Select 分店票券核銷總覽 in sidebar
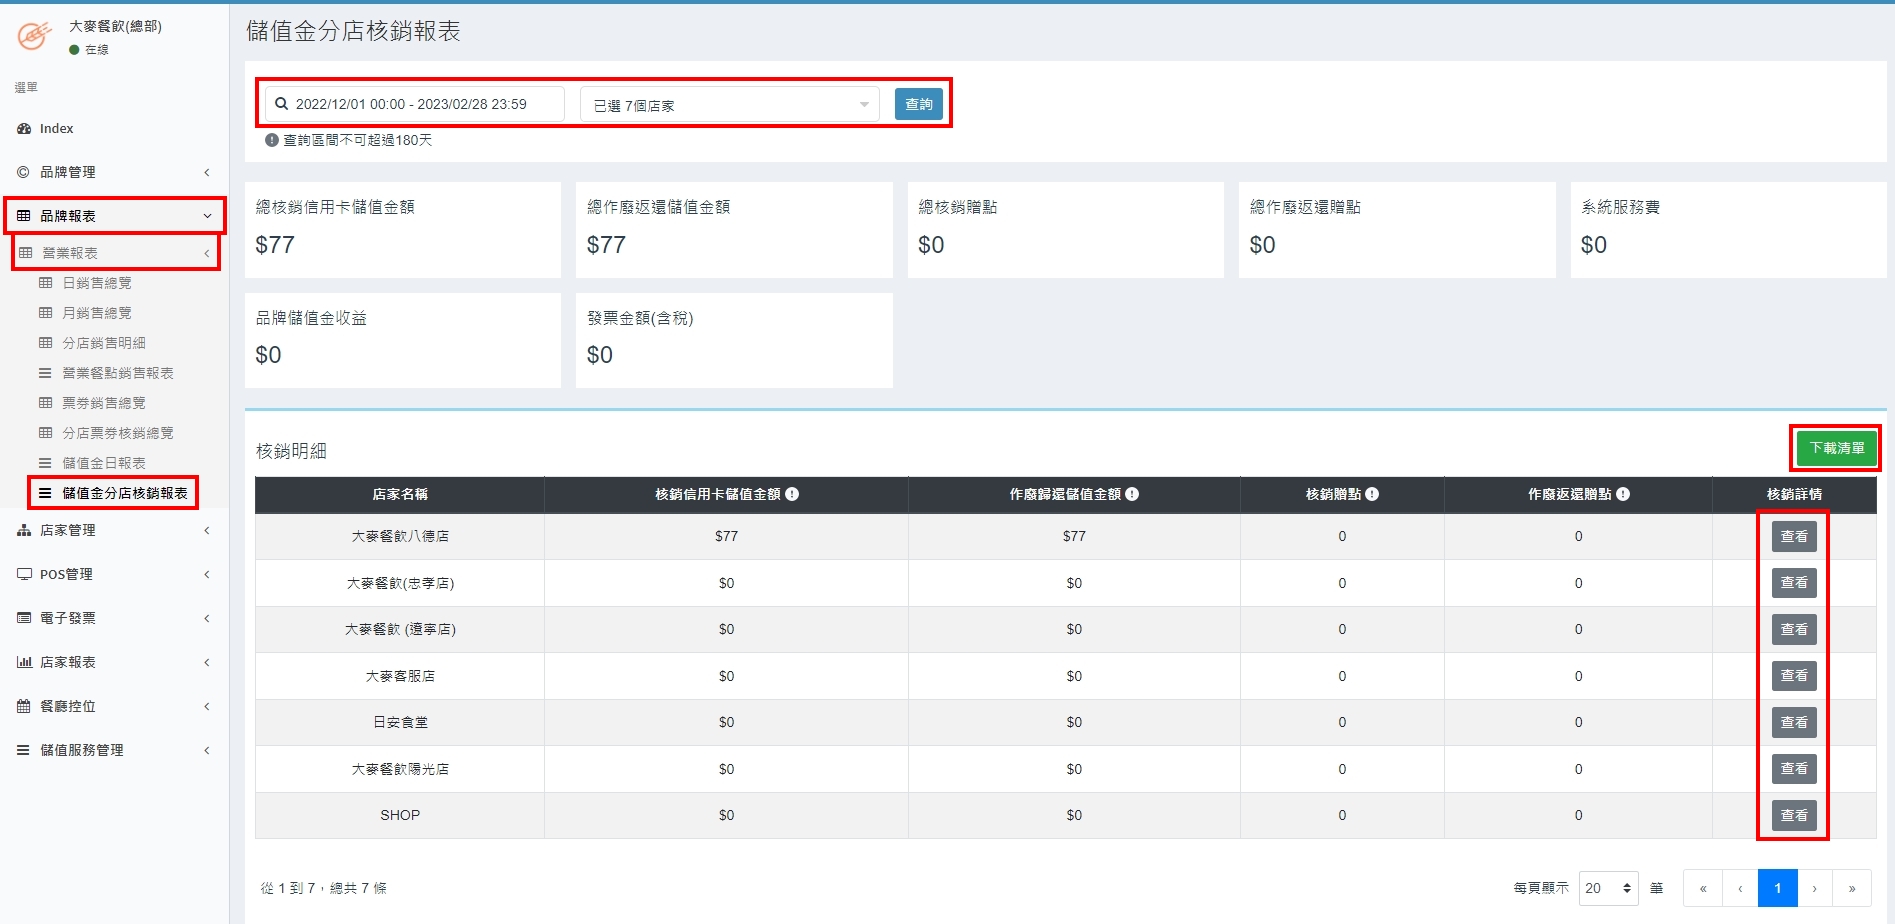 (x=118, y=433)
